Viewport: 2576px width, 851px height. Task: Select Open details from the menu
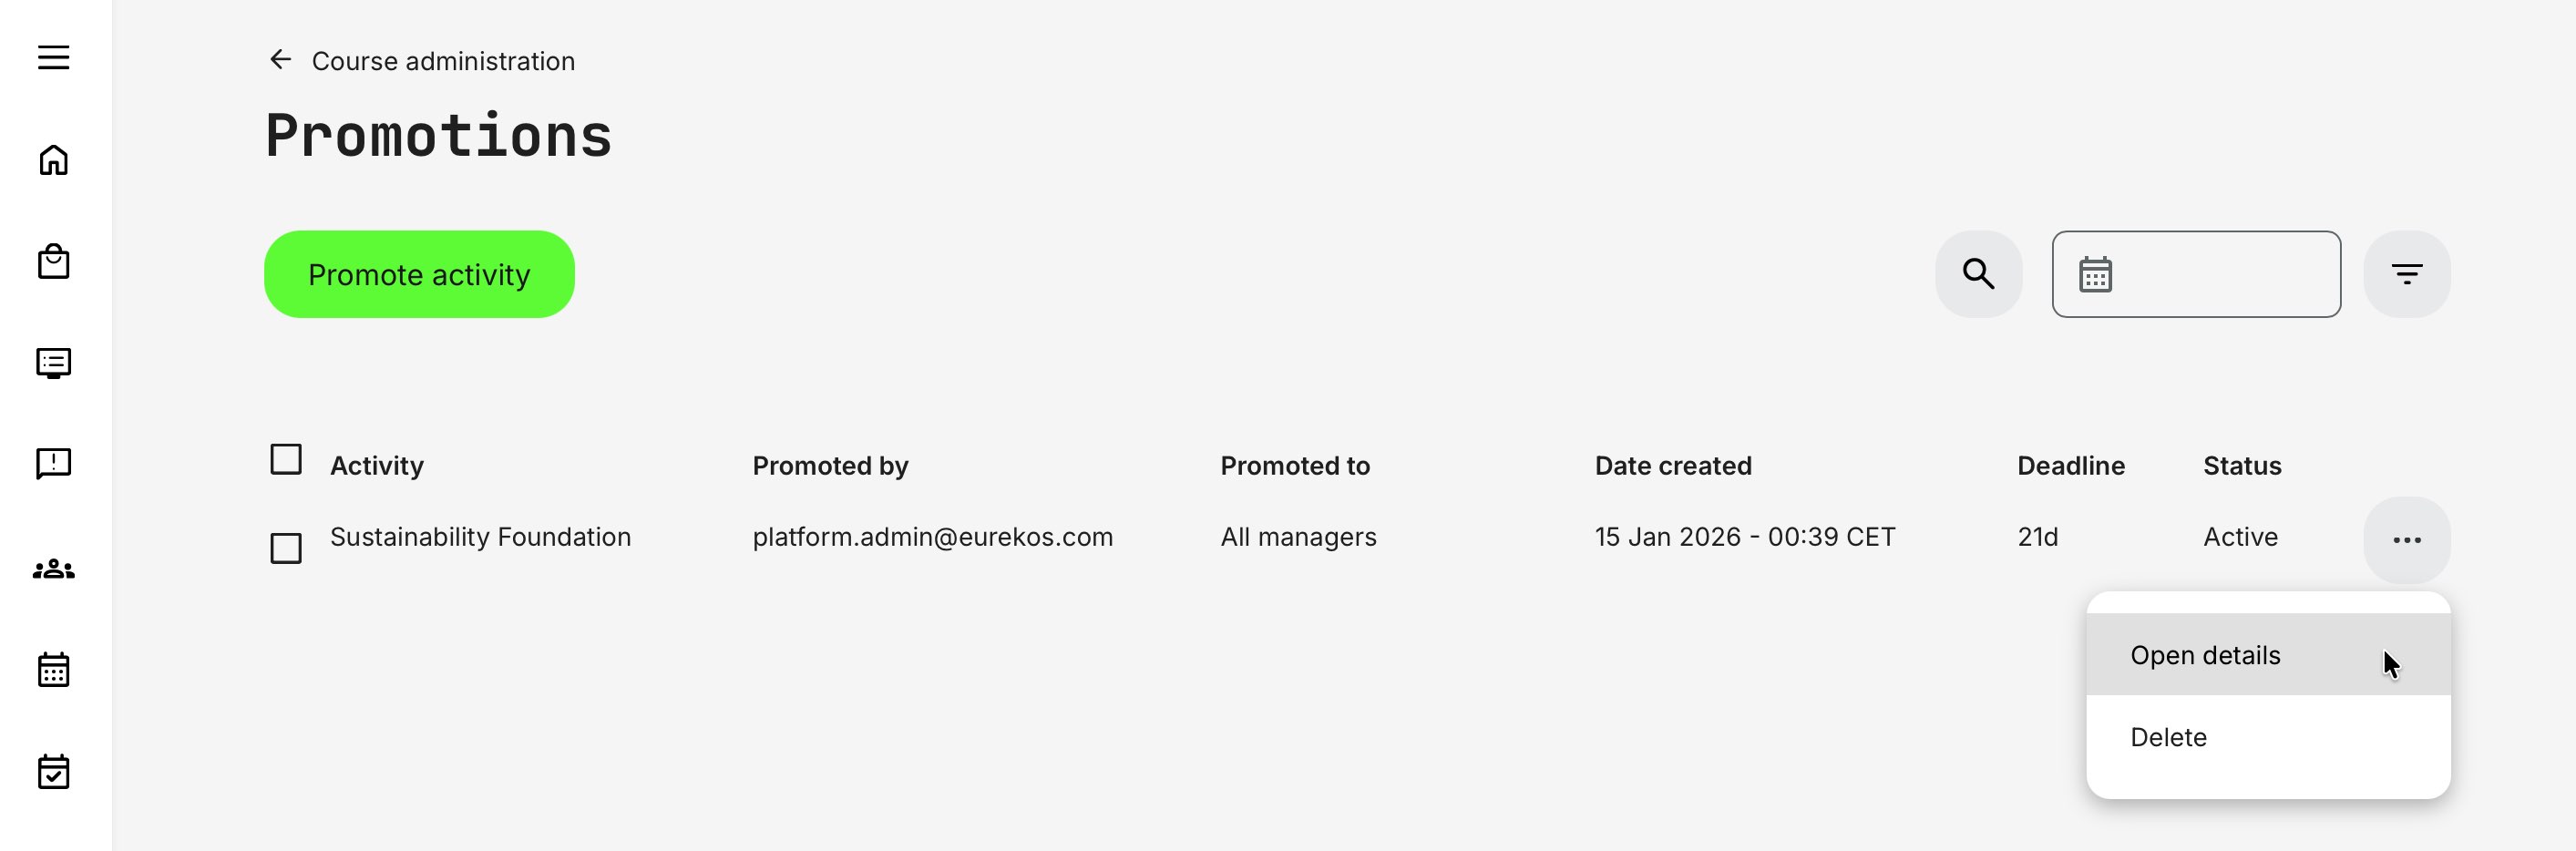[x=2205, y=655]
